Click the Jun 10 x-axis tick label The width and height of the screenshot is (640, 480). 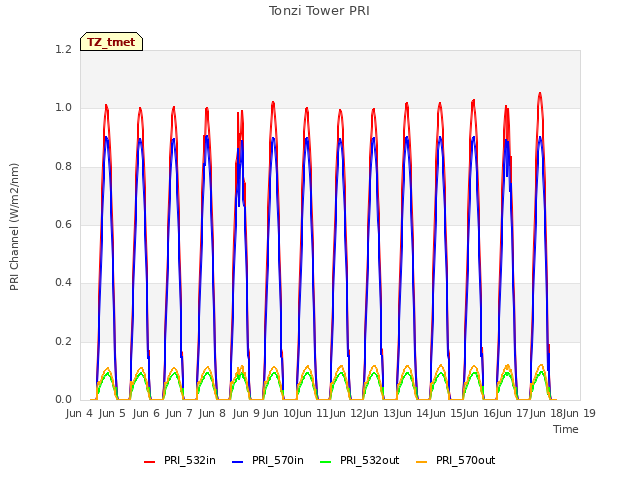279,413
